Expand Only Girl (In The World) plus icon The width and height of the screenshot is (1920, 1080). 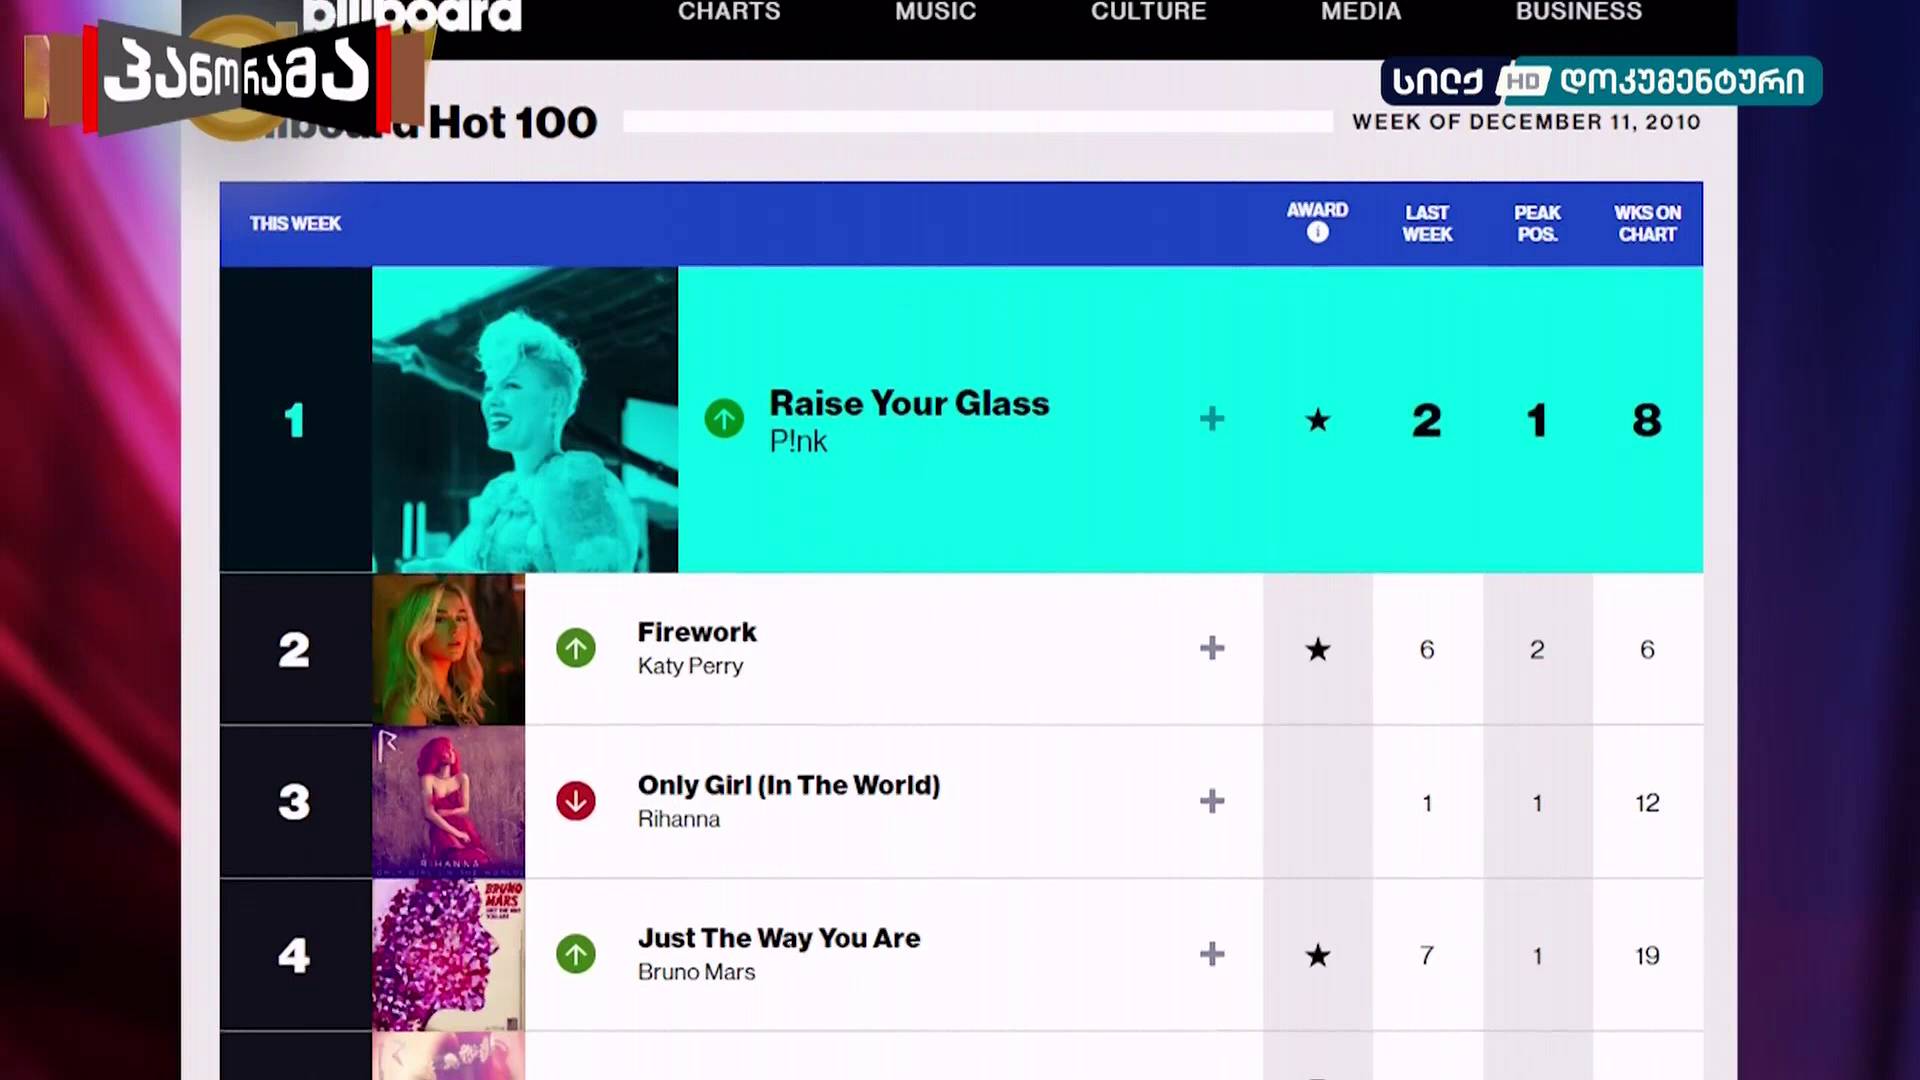(x=1212, y=801)
